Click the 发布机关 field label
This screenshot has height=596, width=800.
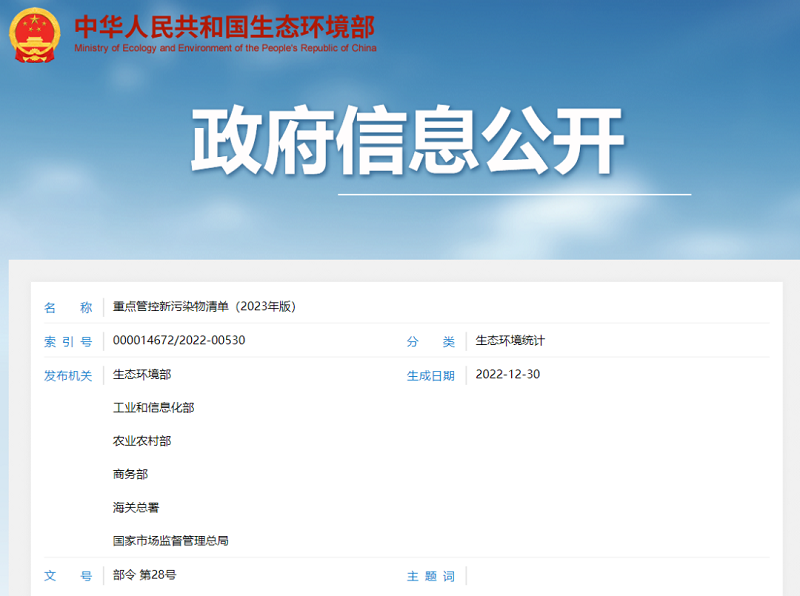(68, 376)
